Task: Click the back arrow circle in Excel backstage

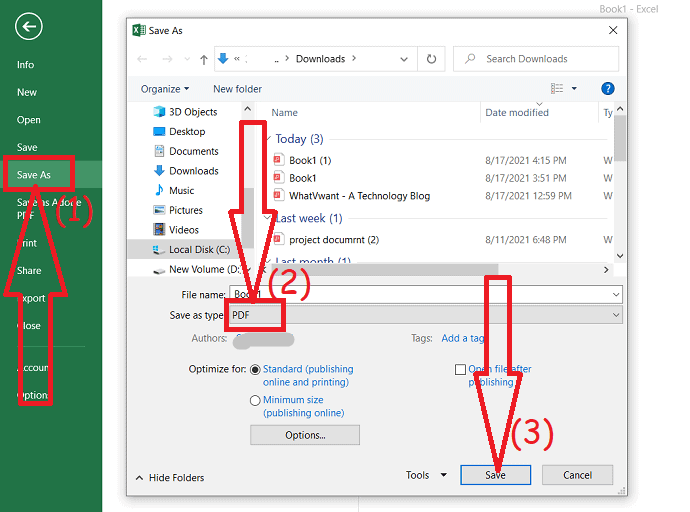Action: tap(29, 27)
